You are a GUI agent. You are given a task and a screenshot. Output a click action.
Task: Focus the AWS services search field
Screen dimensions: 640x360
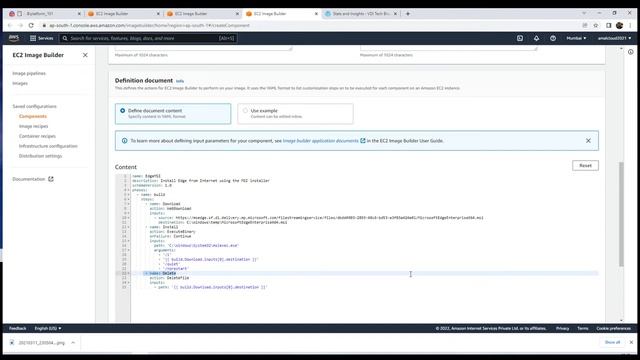(149, 38)
